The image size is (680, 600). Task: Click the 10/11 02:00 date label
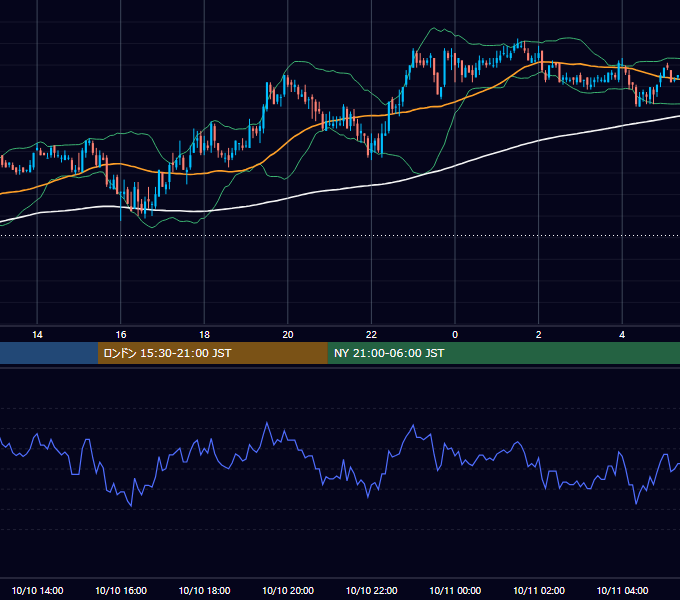539,590
